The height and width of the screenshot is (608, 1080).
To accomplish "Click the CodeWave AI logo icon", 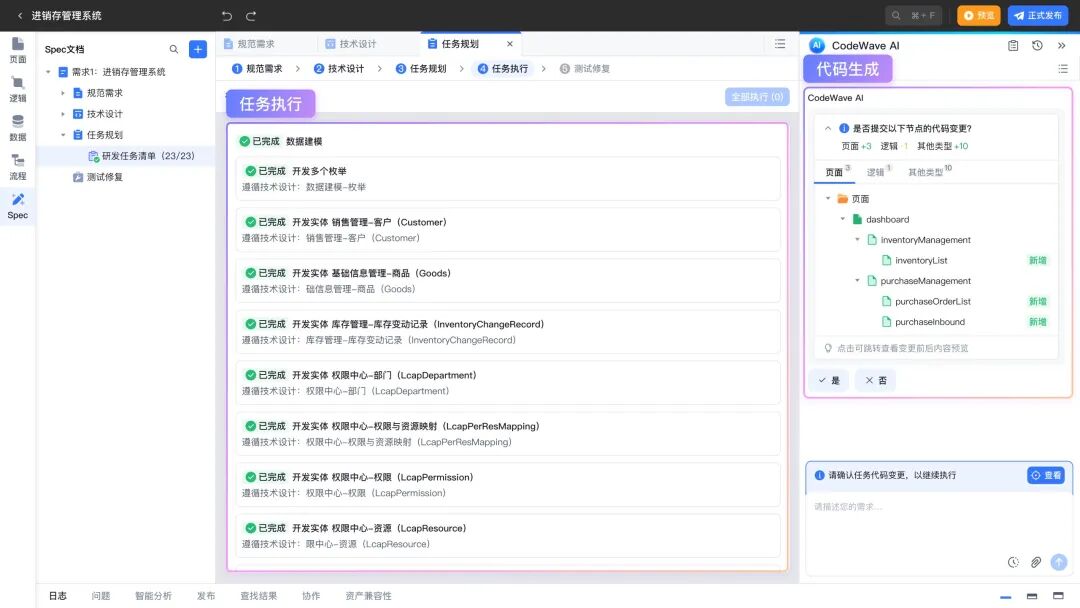I will click(817, 45).
